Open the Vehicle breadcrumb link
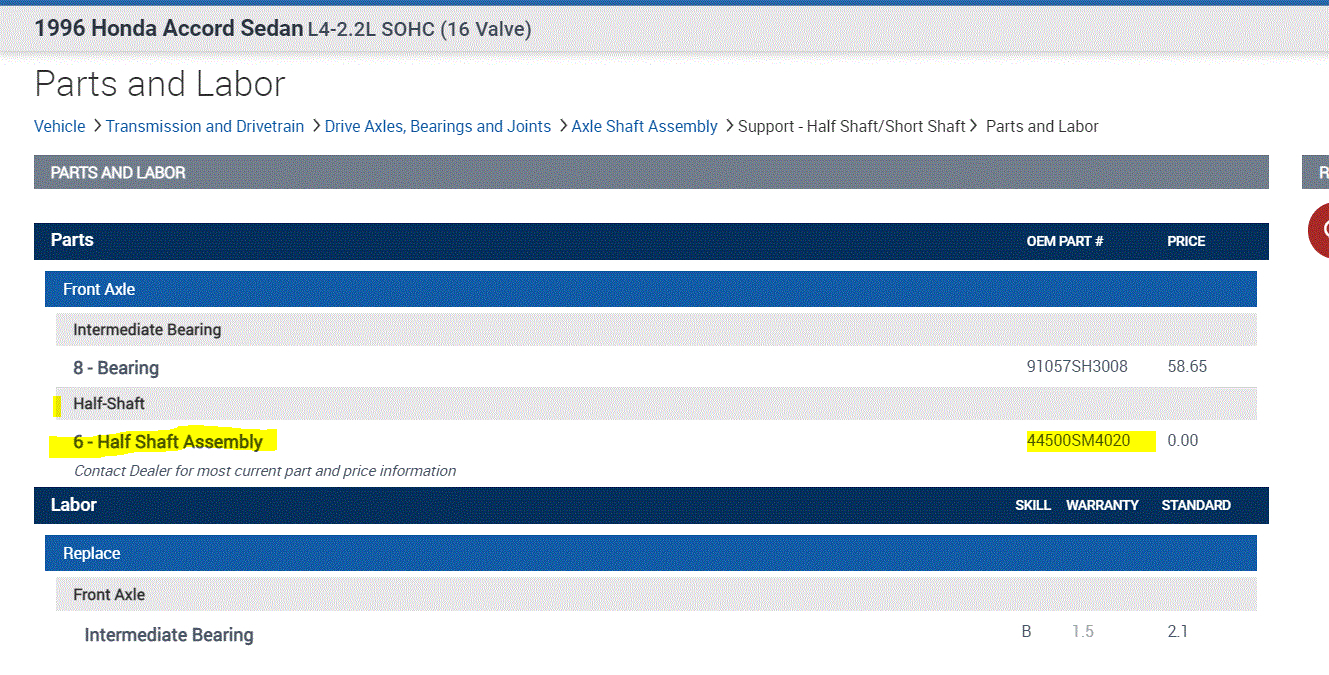 point(59,126)
